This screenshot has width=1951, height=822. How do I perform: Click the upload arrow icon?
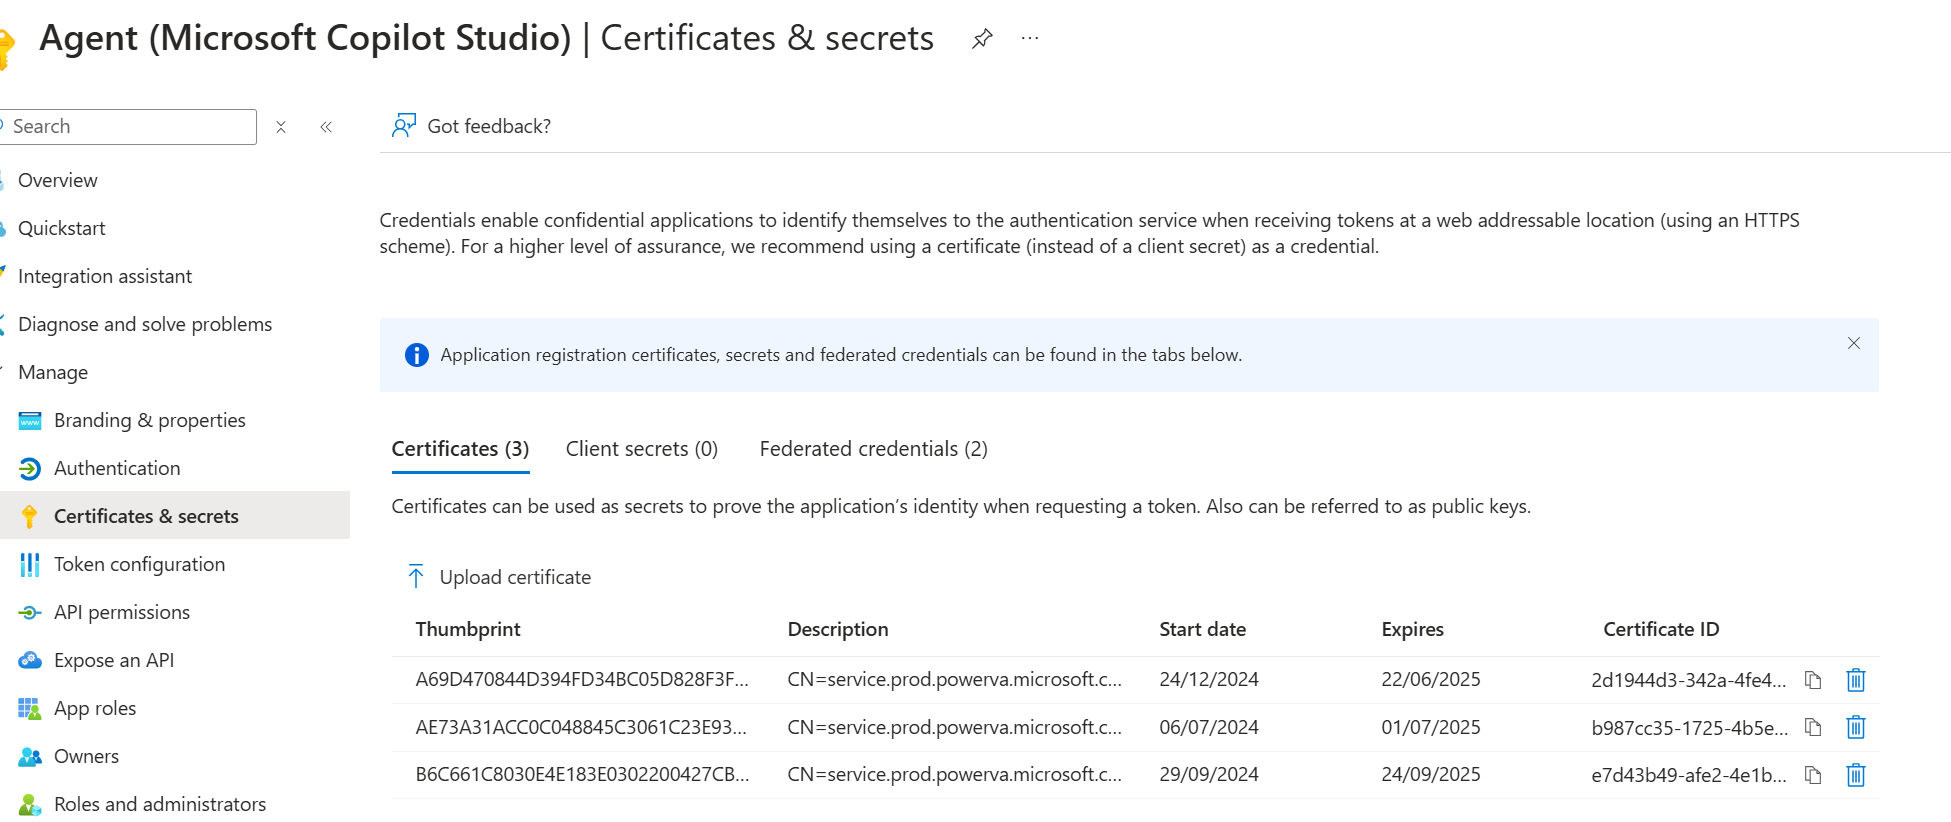coord(416,576)
